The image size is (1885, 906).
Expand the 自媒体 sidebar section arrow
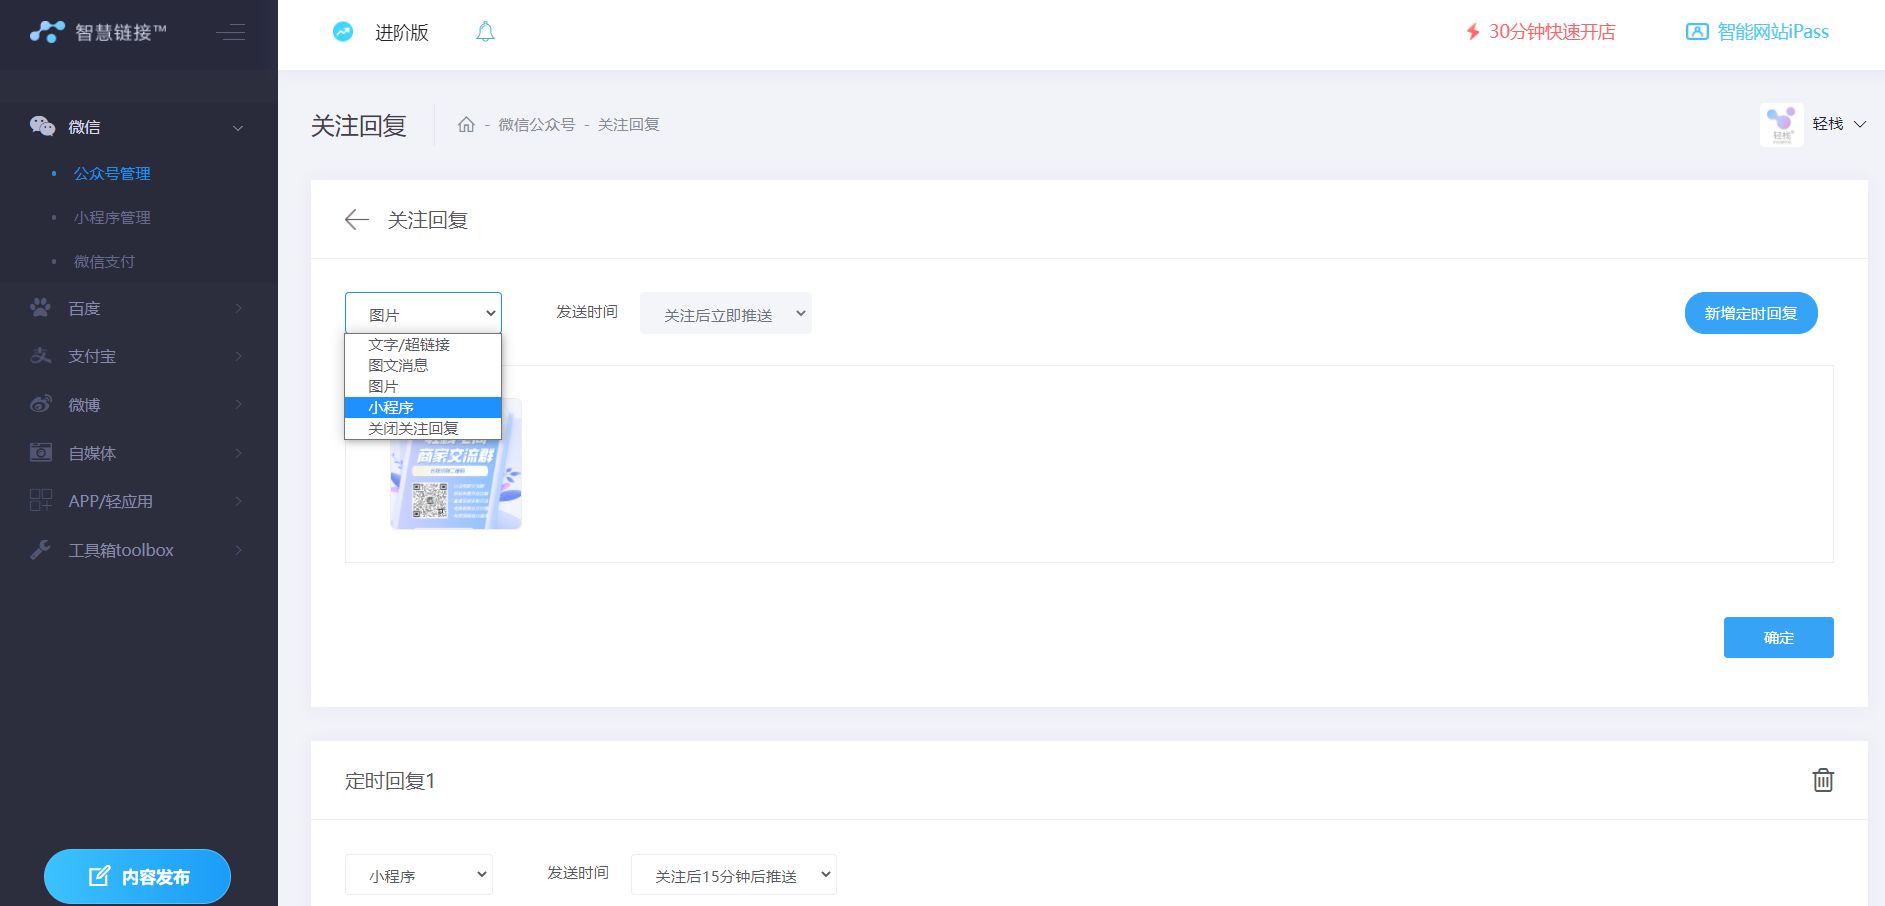point(238,453)
